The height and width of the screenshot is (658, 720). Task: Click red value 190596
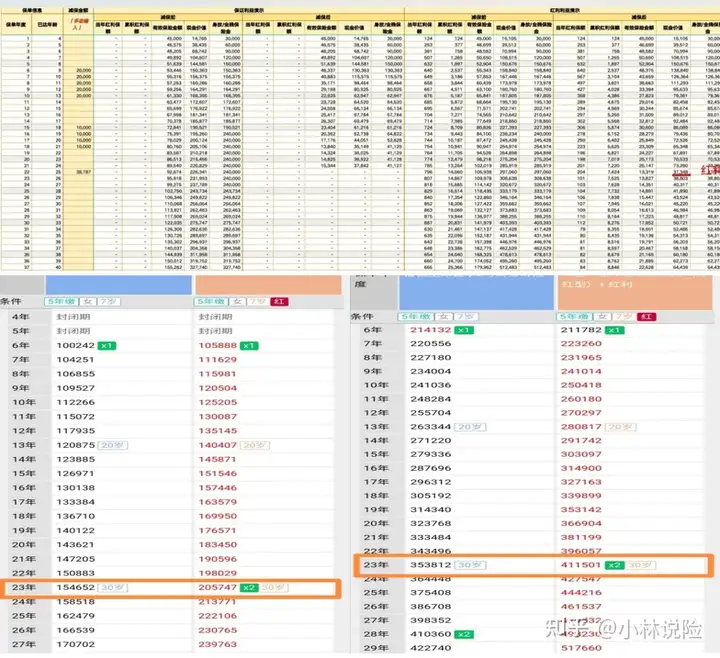218,559
